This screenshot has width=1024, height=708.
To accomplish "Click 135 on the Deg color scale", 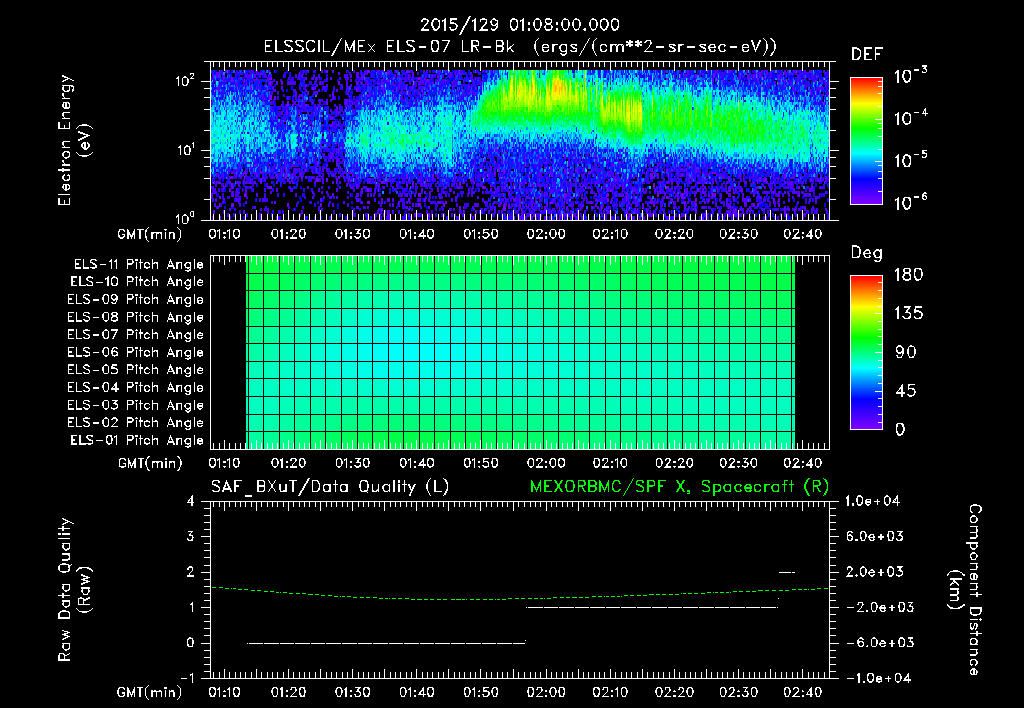I will [908, 314].
